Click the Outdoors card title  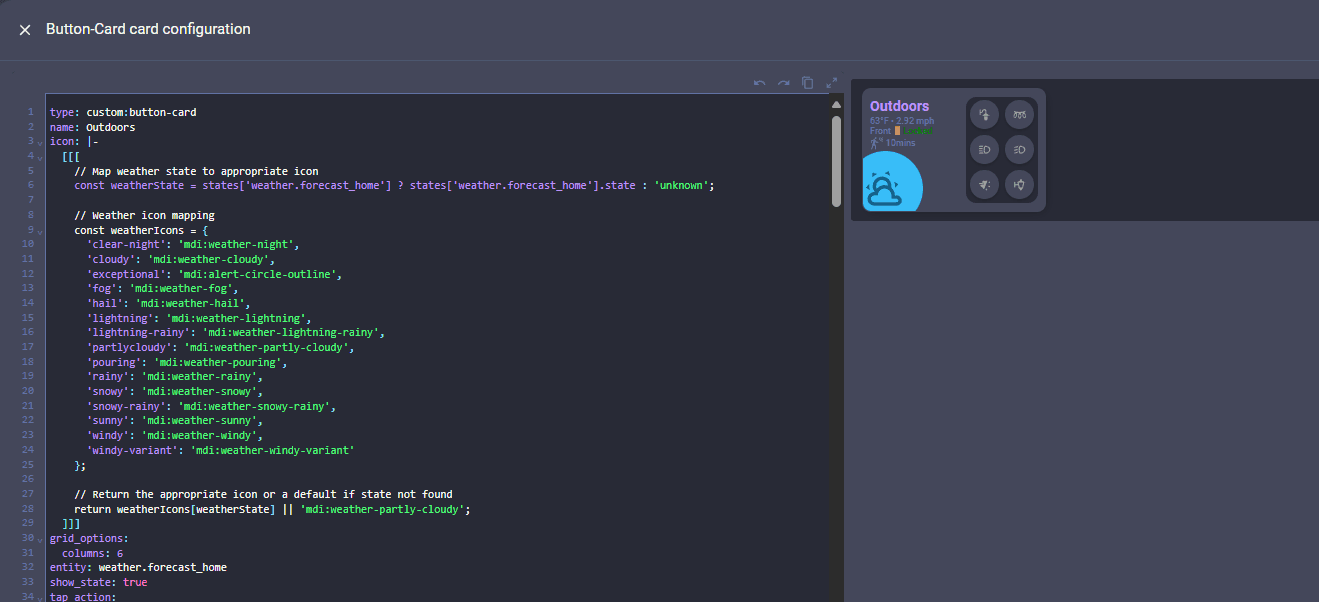[899, 105]
